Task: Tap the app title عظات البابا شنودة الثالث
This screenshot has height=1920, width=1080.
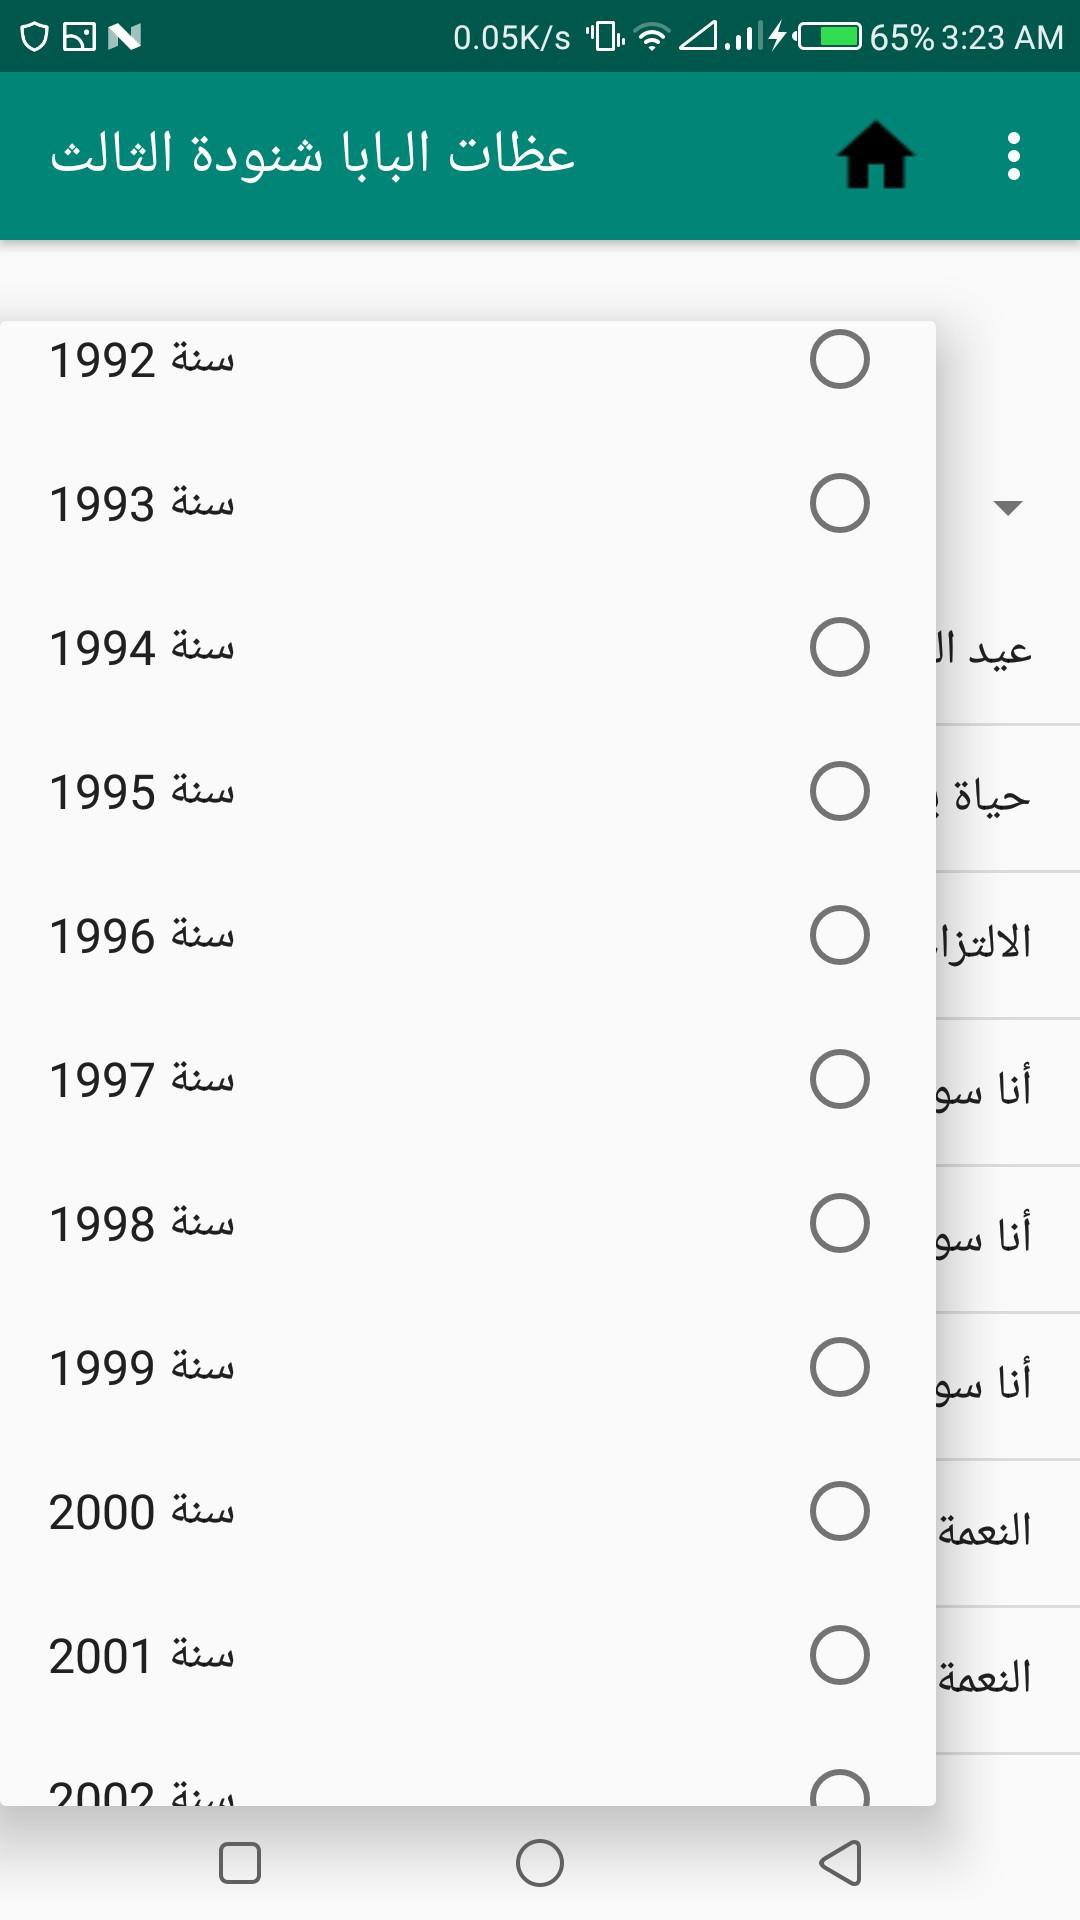Action: [313, 156]
